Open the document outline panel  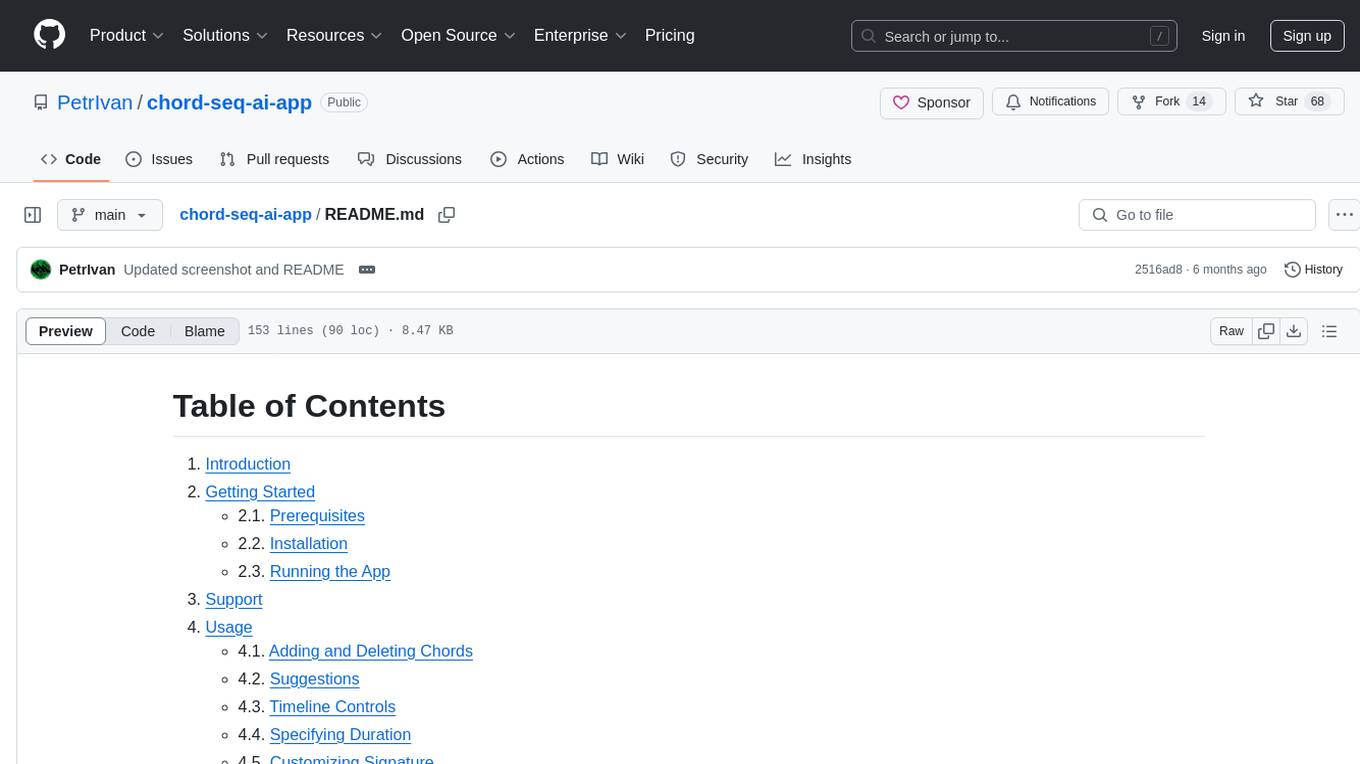tap(1329, 331)
